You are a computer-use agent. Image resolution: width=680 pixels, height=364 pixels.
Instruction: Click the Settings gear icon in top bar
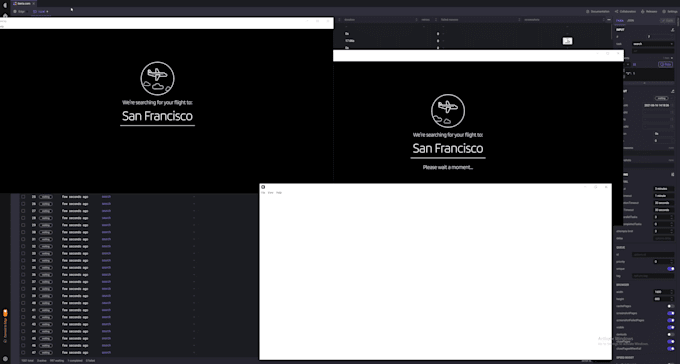coord(664,12)
